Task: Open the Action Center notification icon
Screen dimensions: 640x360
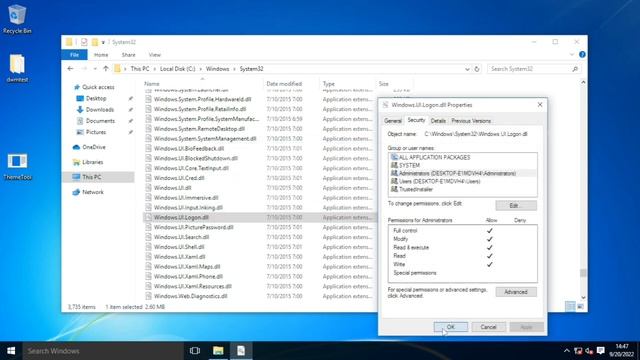Action: pos(600,351)
